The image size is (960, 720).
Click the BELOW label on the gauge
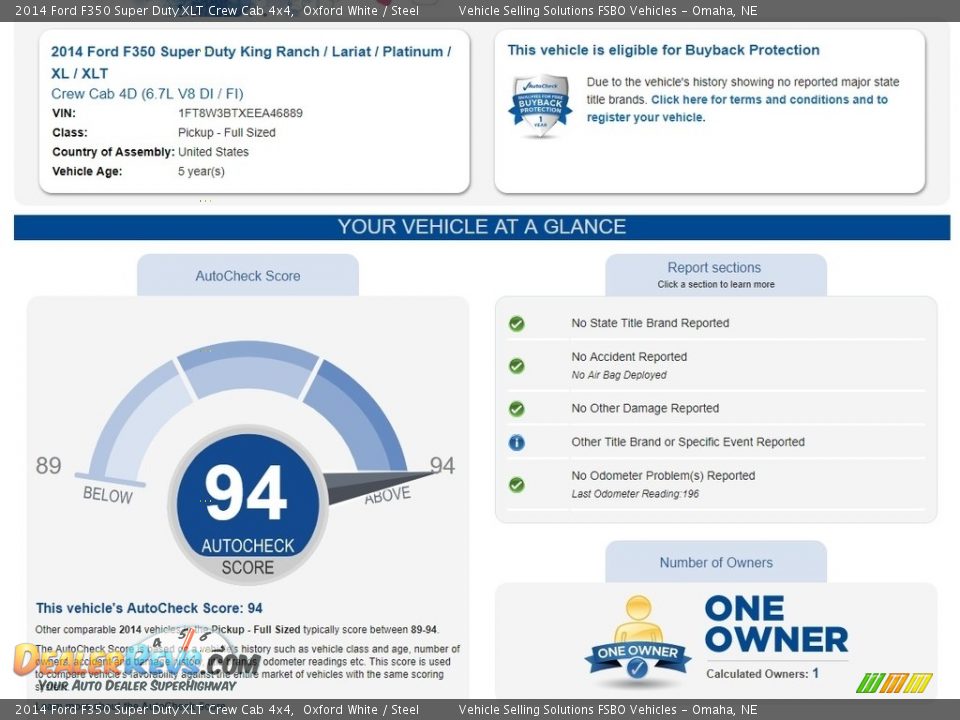point(108,495)
